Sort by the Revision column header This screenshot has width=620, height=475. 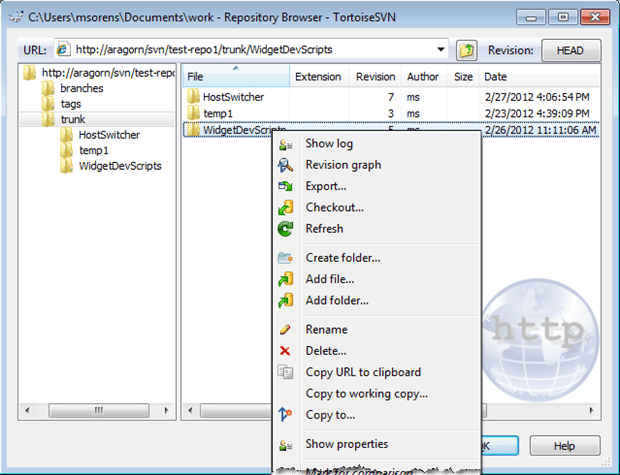coord(375,76)
